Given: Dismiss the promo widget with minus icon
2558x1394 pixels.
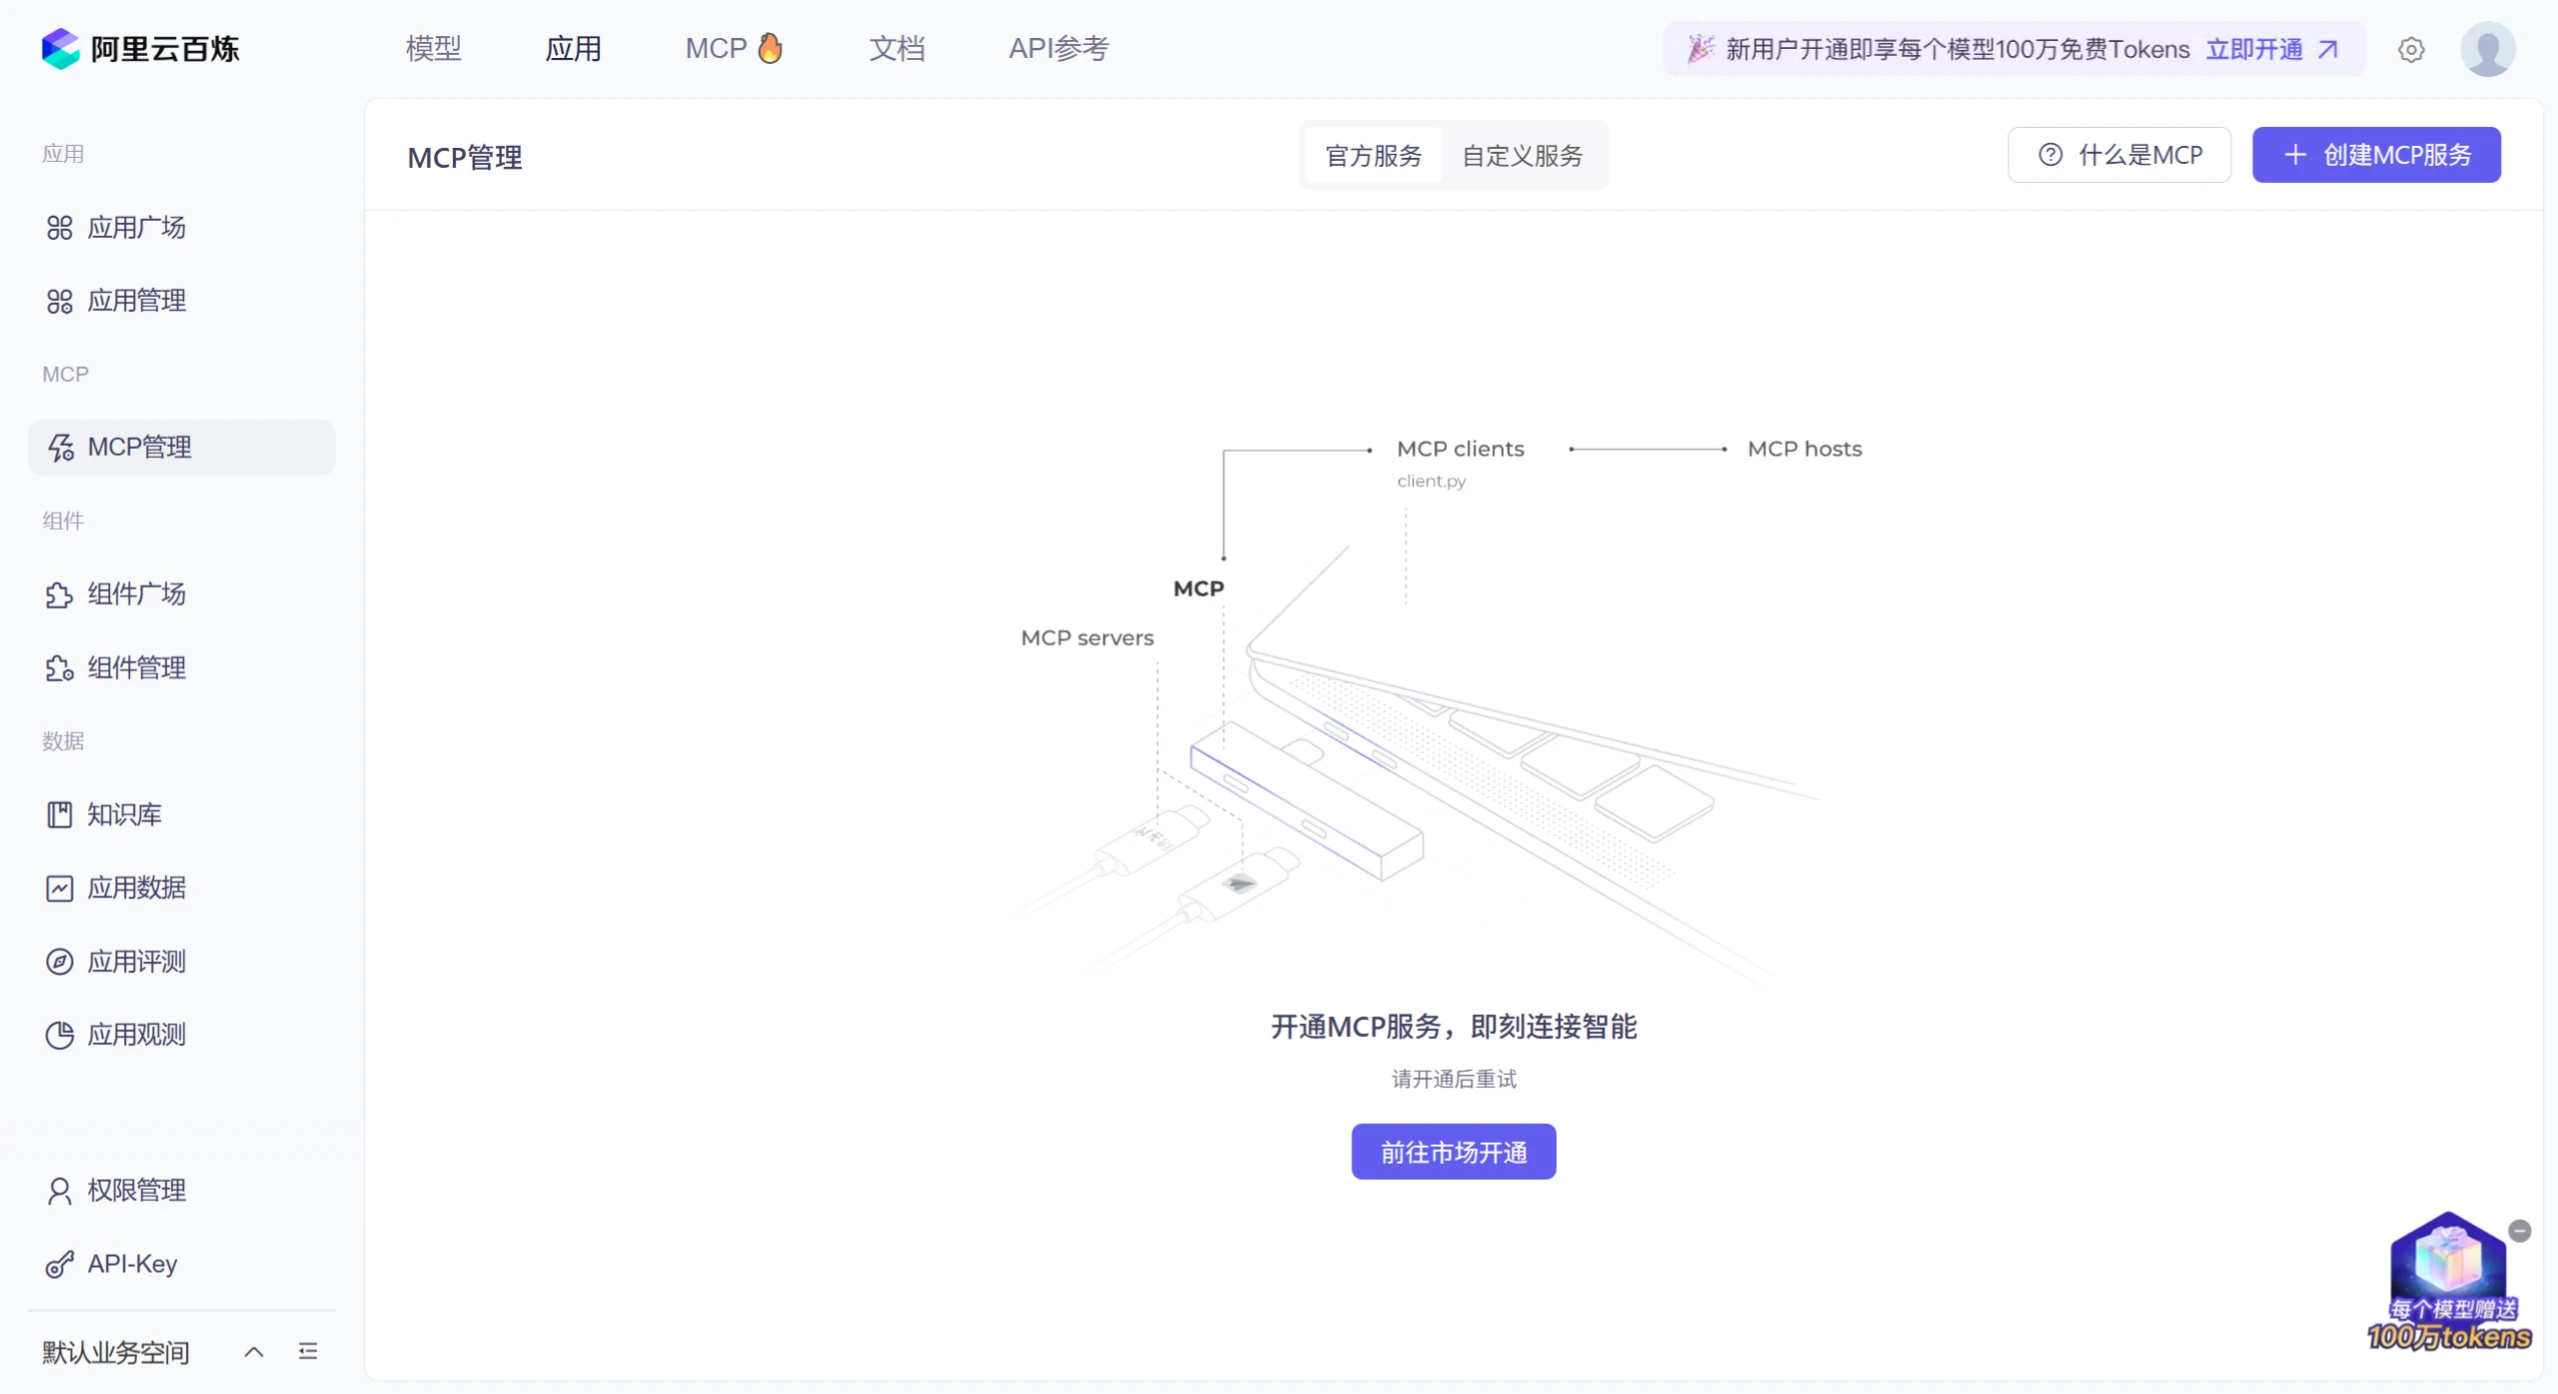Looking at the screenshot, I should pyautogui.click(x=2519, y=1232).
